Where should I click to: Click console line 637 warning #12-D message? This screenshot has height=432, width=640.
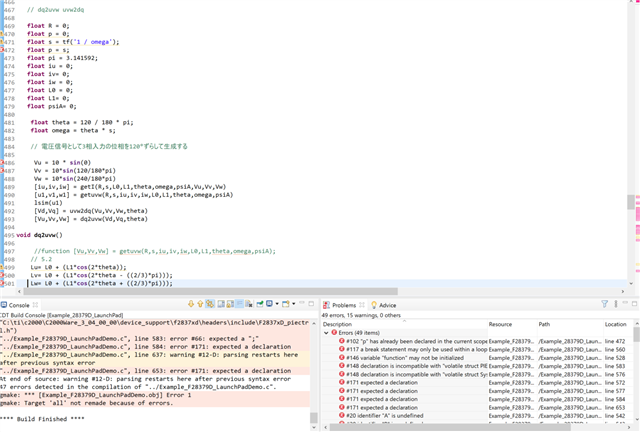(149, 359)
